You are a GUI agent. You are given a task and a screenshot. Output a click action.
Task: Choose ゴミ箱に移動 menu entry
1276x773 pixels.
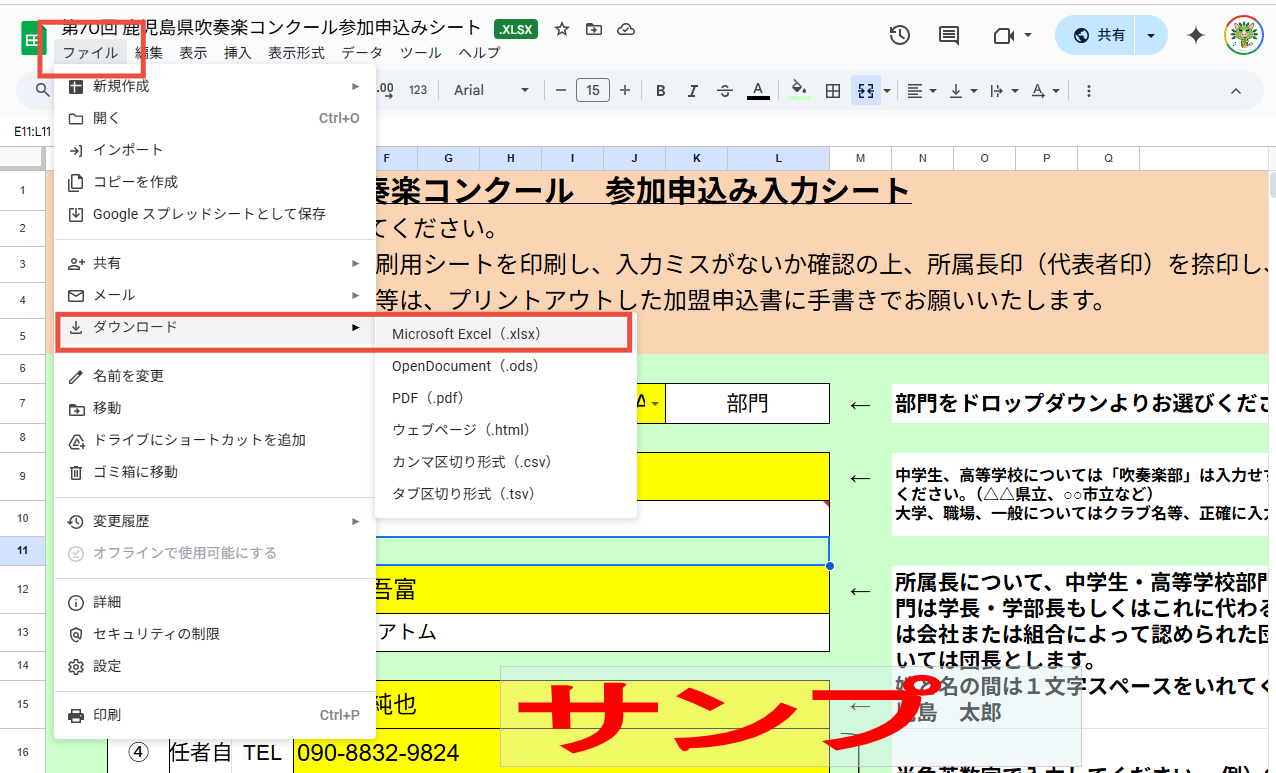[x=214, y=472]
